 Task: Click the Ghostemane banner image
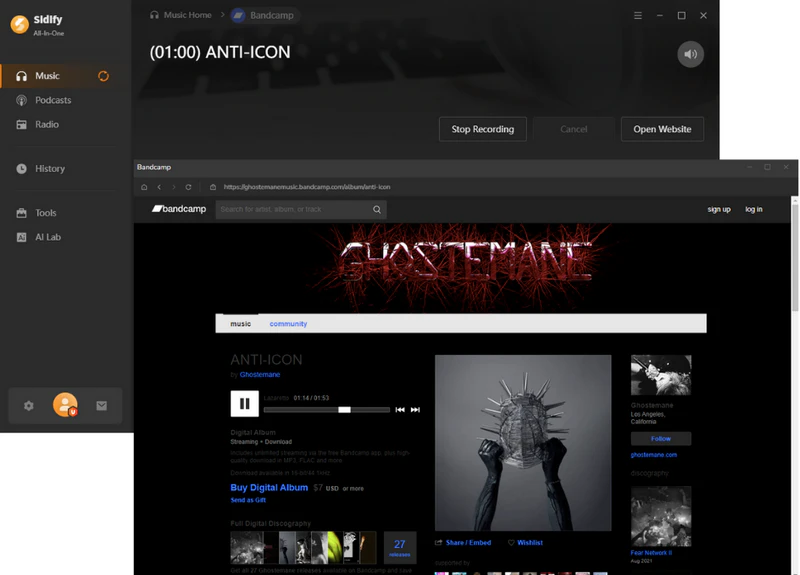(461, 267)
